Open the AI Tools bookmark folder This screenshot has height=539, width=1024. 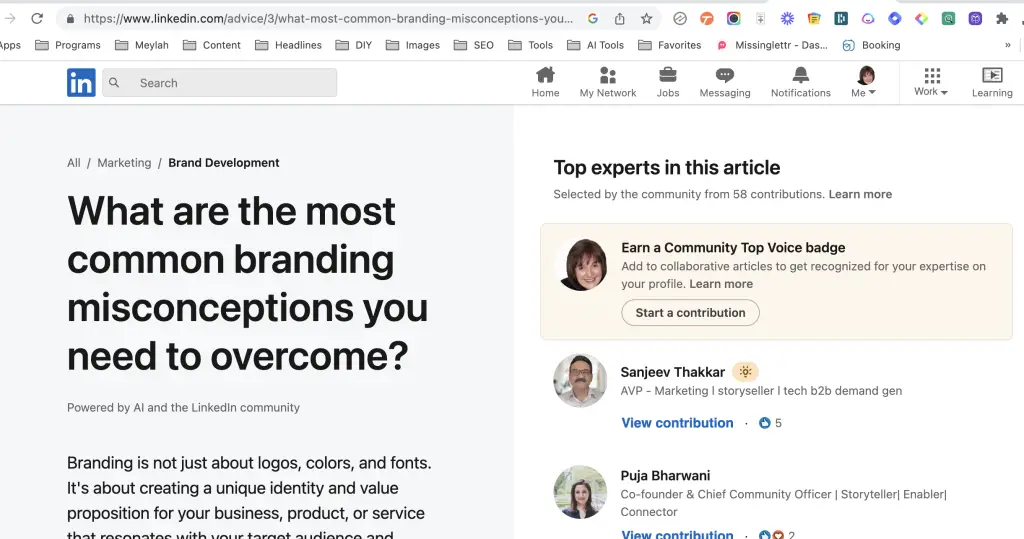tap(596, 45)
